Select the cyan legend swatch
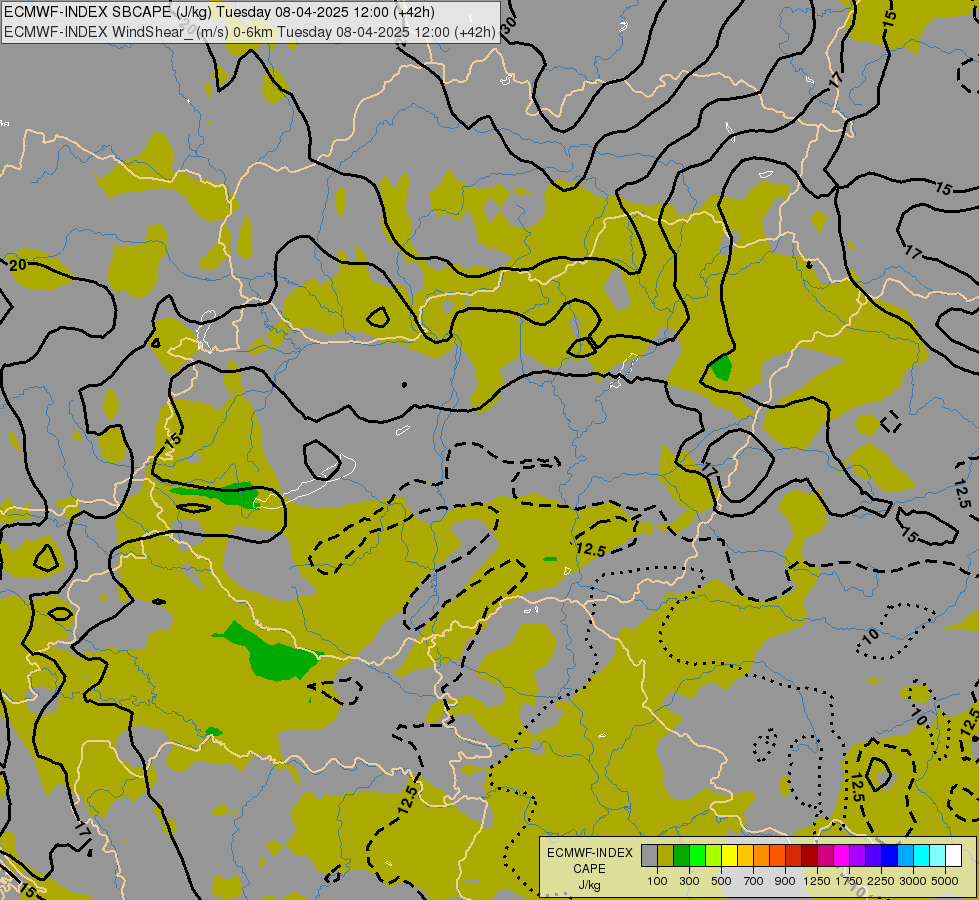 point(922,855)
